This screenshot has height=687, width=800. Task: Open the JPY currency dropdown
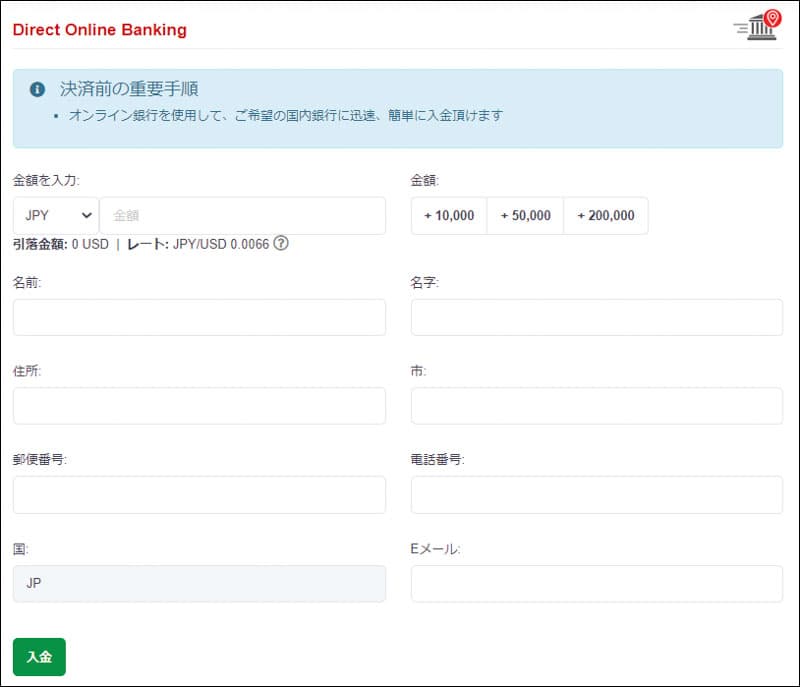56,215
